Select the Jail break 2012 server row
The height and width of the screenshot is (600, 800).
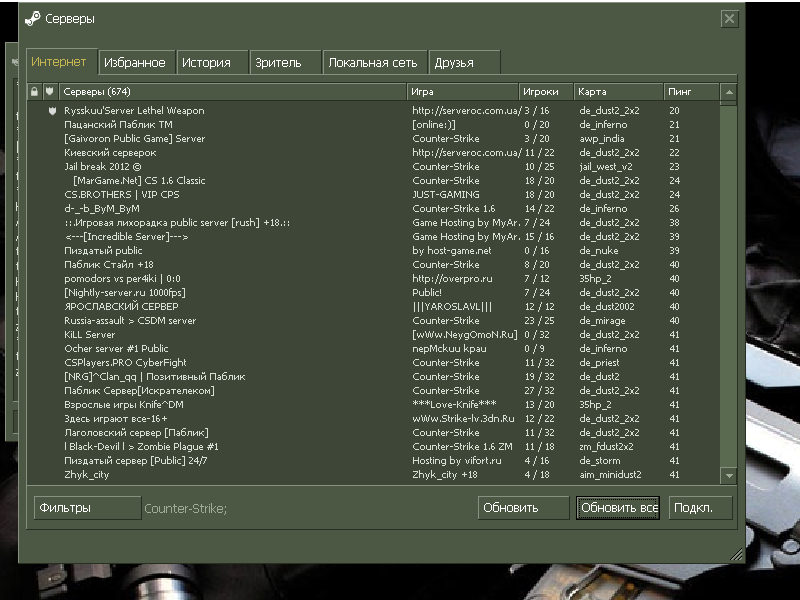373,167
